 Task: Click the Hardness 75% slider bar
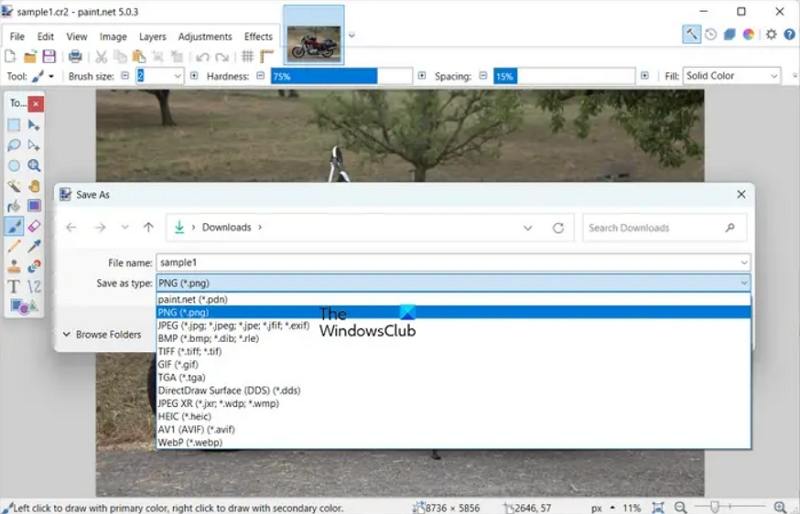click(341, 76)
